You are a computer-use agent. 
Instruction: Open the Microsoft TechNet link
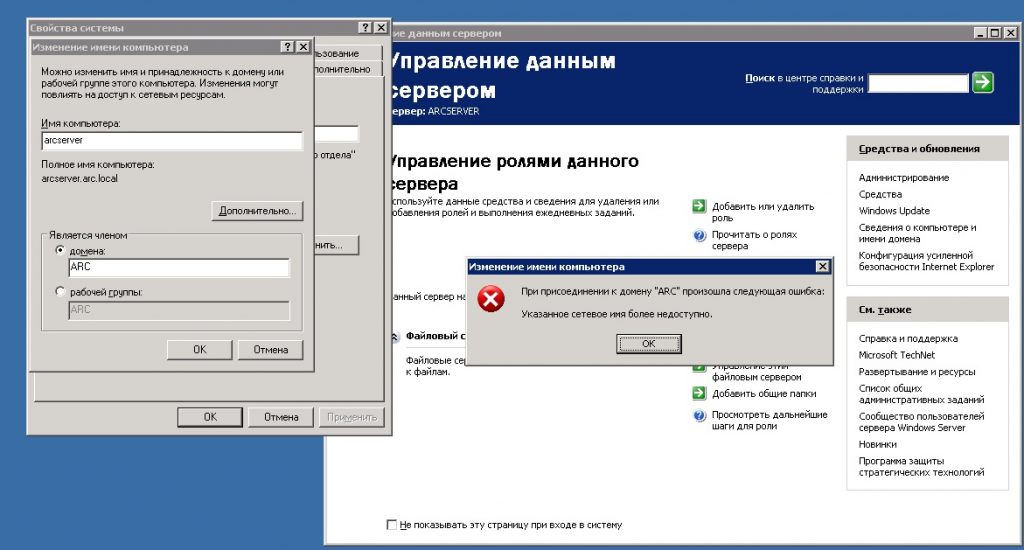(897, 355)
